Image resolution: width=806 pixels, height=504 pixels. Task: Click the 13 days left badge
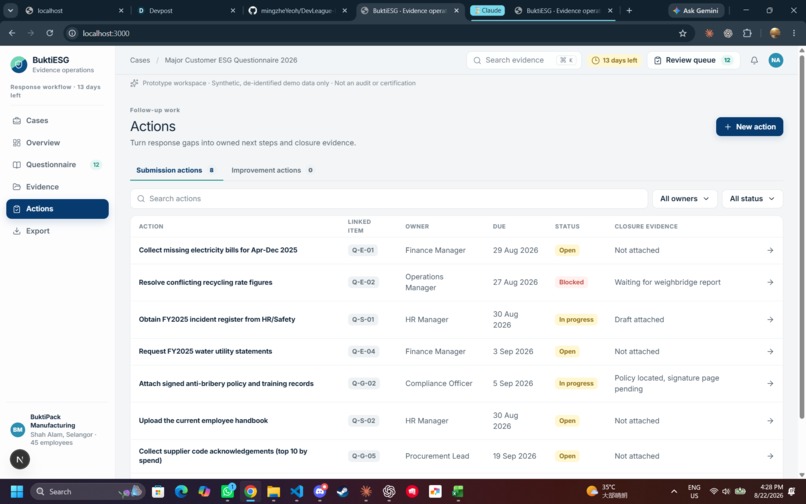pyautogui.click(x=614, y=60)
